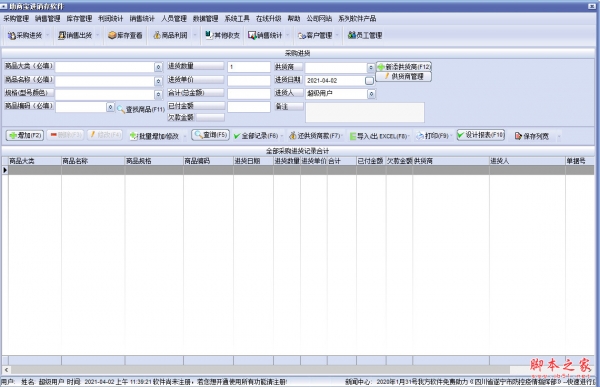Open 库存管理 menu

point(79,18)
